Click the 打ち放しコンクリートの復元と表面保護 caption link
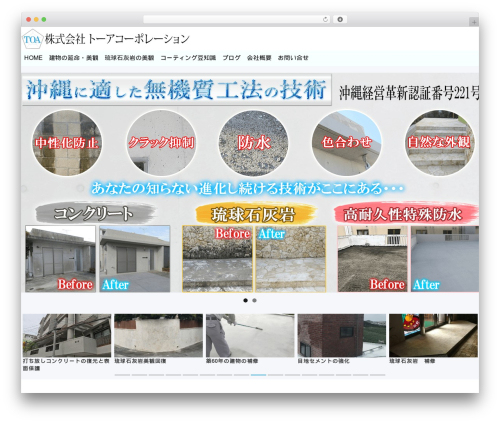 coord(66,364)
